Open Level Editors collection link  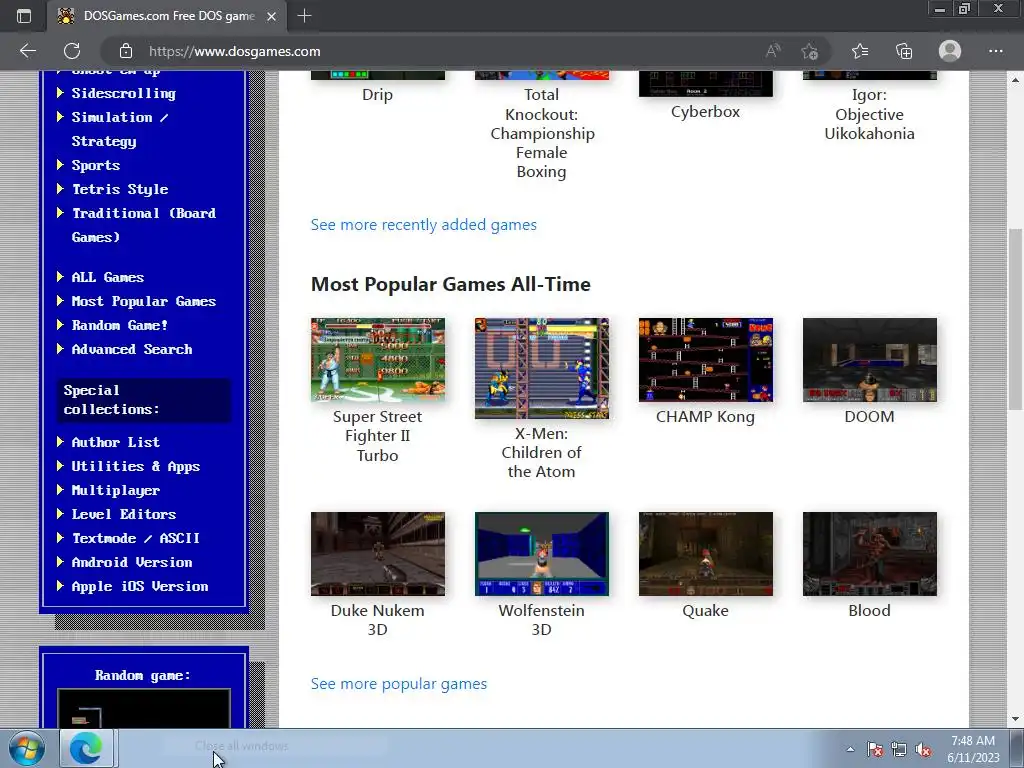[124, 515]
